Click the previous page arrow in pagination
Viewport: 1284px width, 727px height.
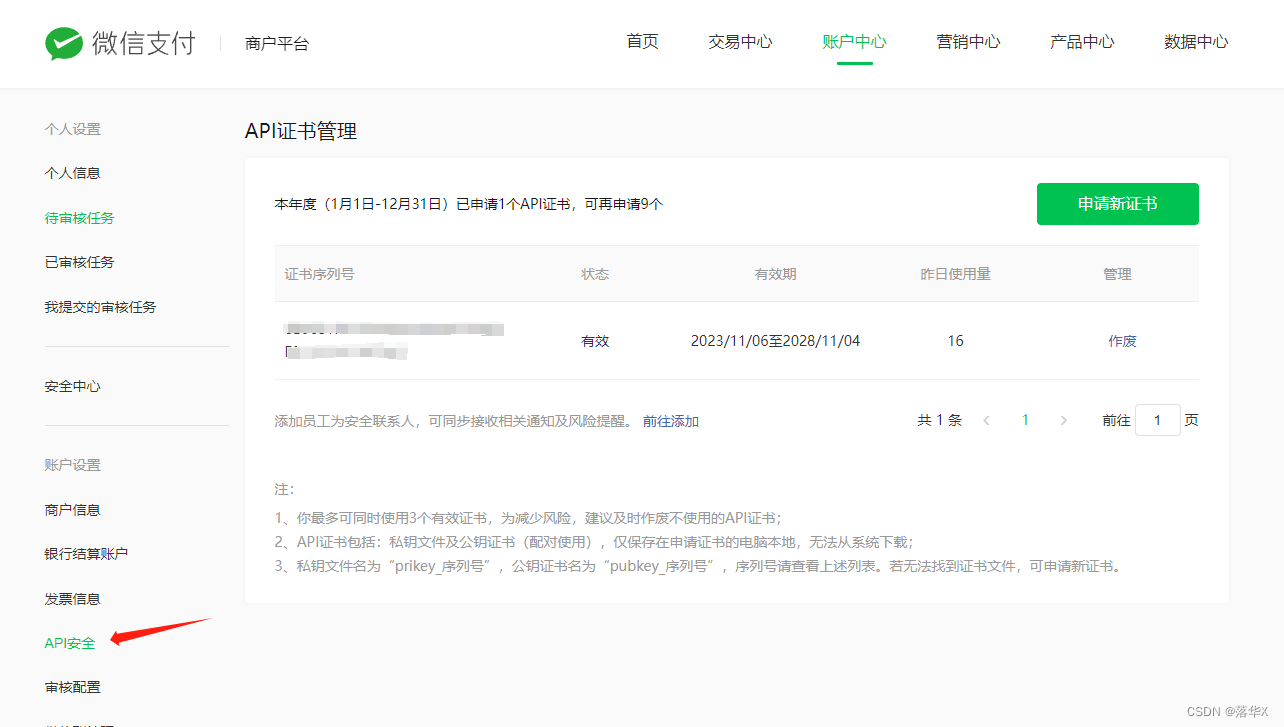point(987,420)
